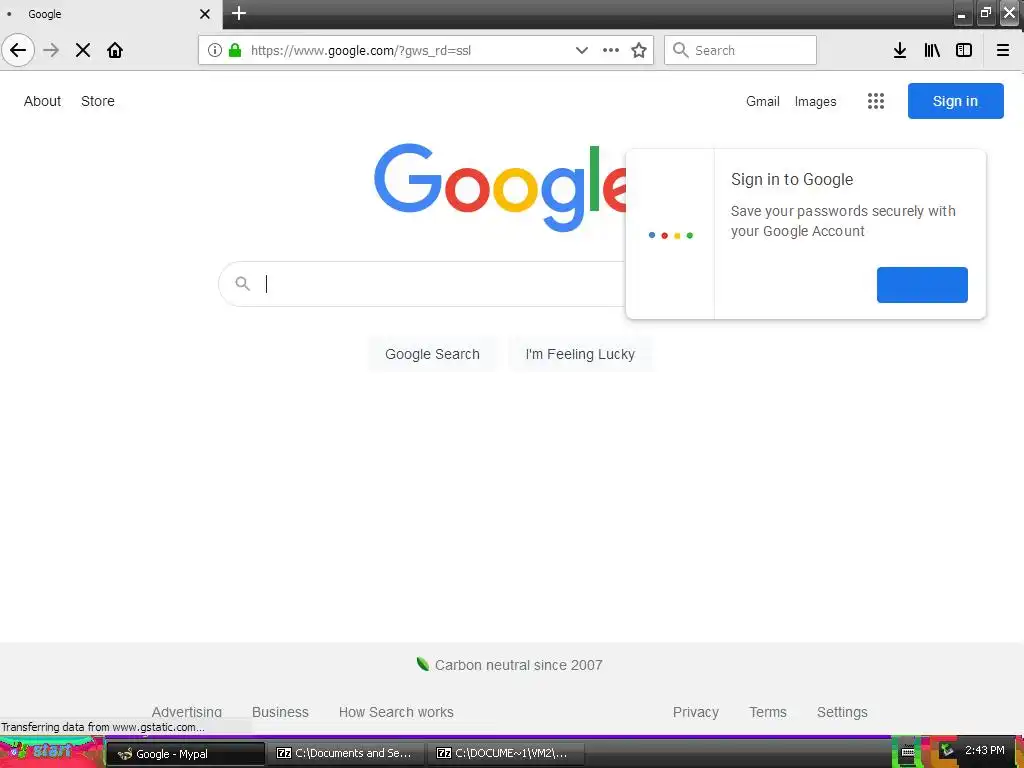1024x768 pixels.
Task: Expand the address bar history dropdown arrow
Action: tap(581, 50)
